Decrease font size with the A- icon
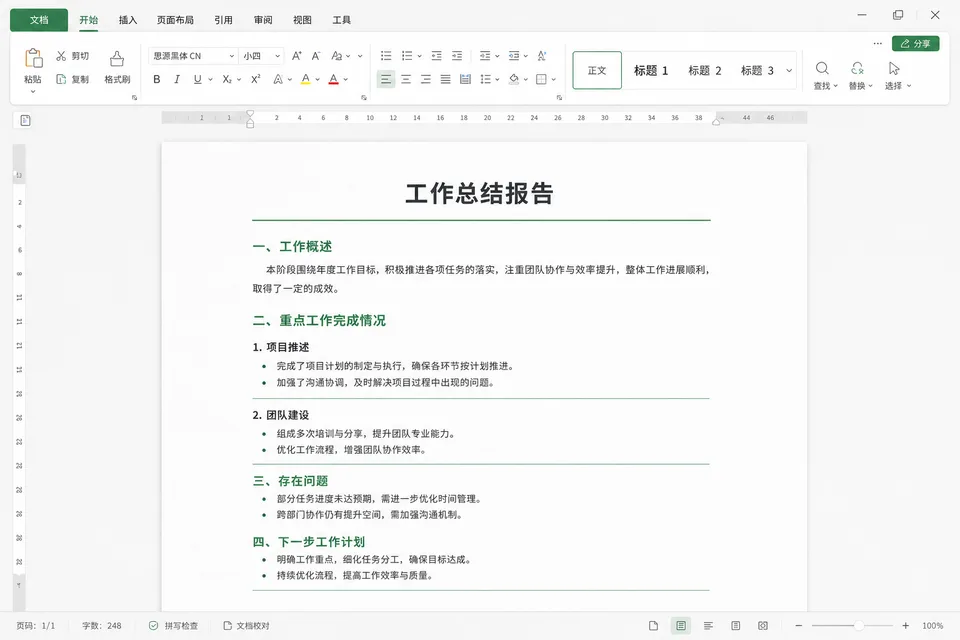 [x=316, y=56]
